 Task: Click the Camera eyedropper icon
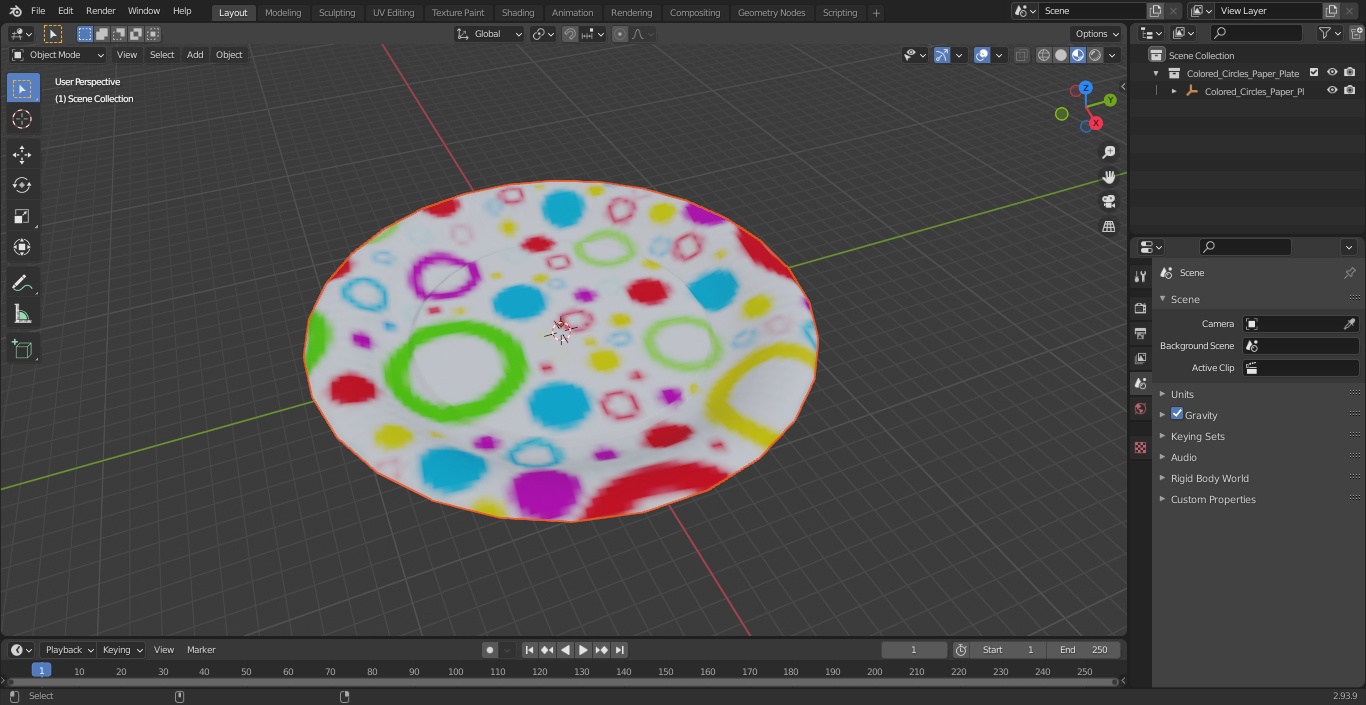(1349, 324)
